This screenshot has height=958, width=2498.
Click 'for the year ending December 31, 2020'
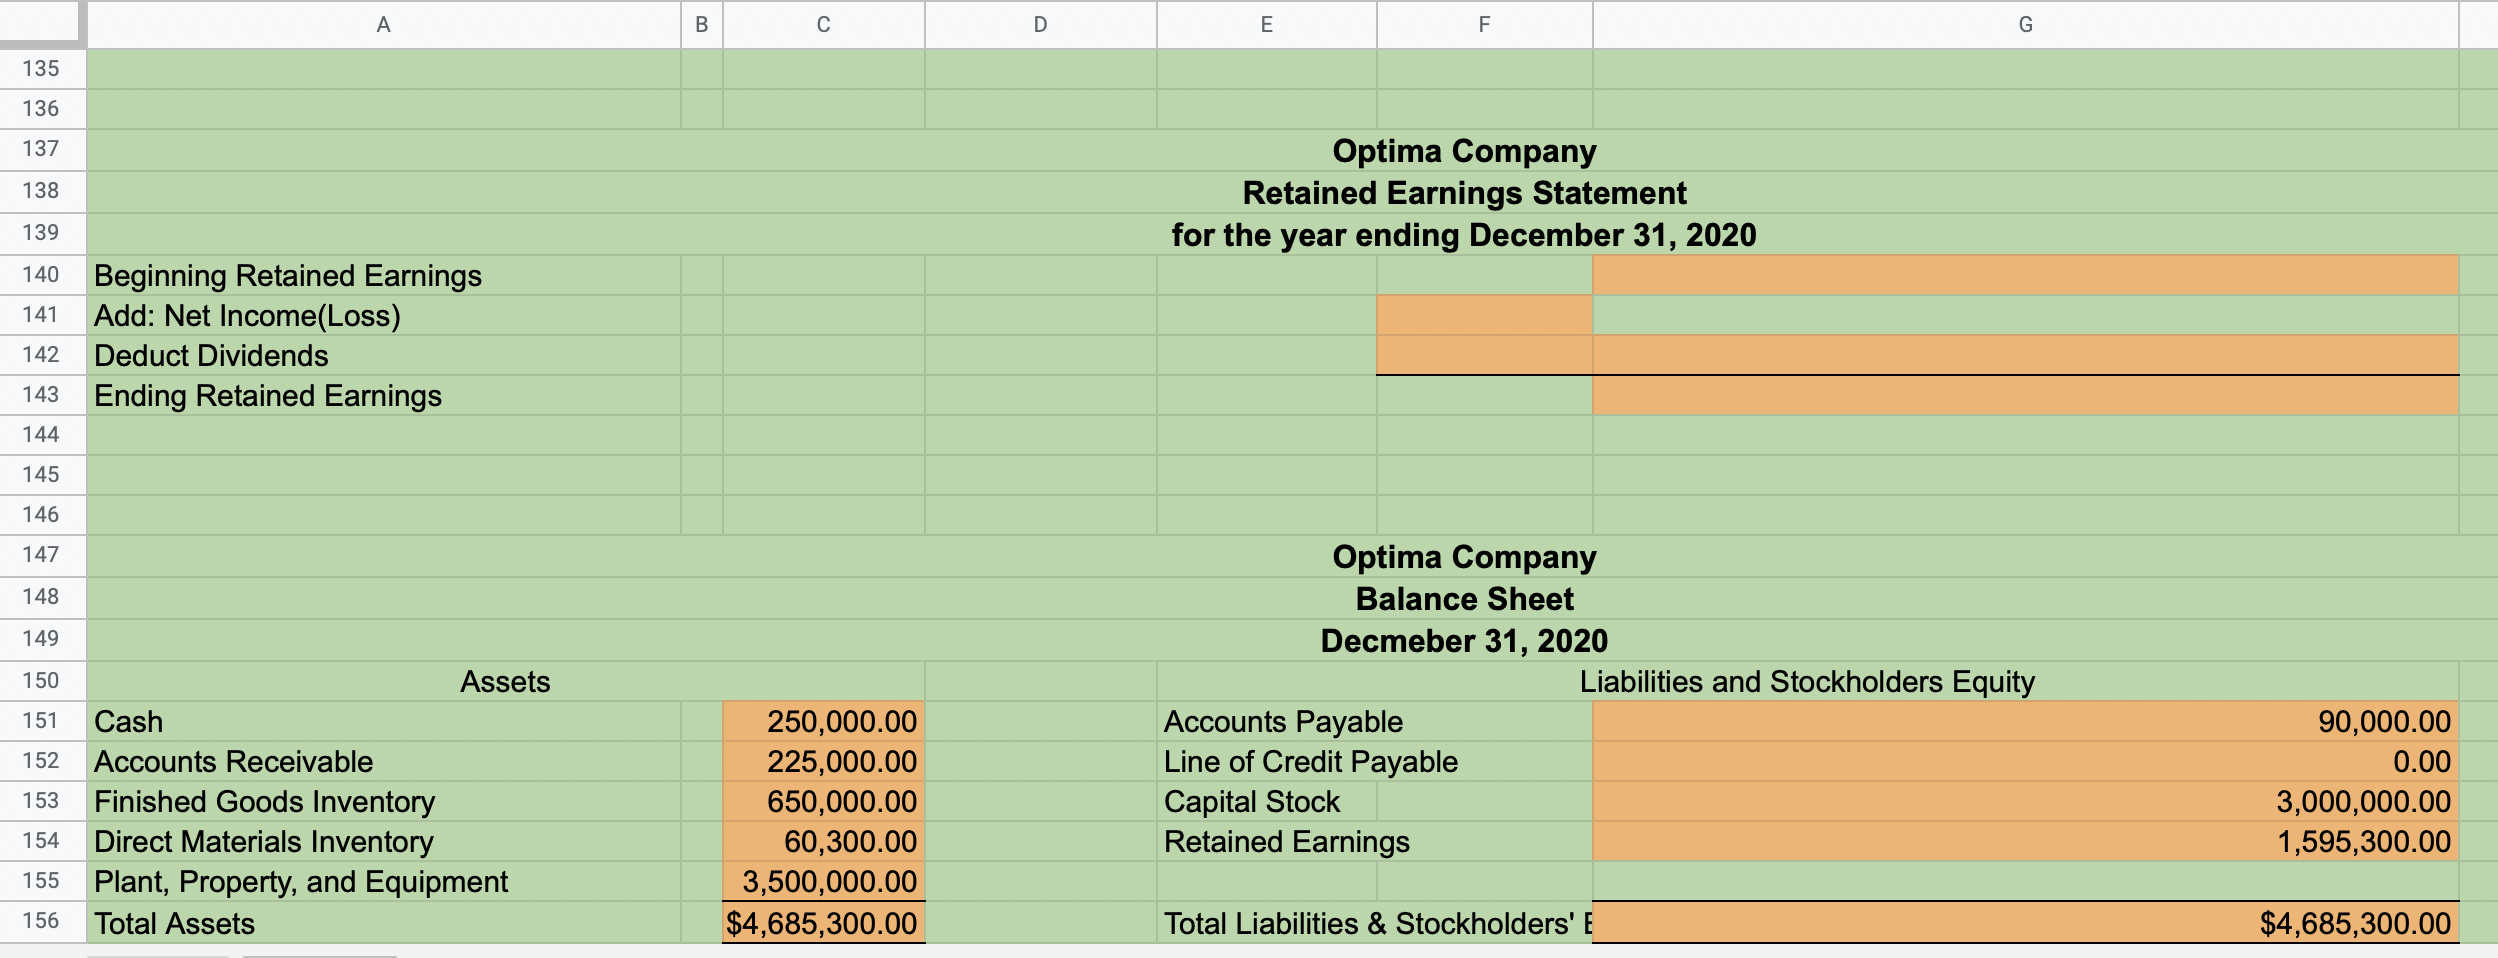point(1464,235)
